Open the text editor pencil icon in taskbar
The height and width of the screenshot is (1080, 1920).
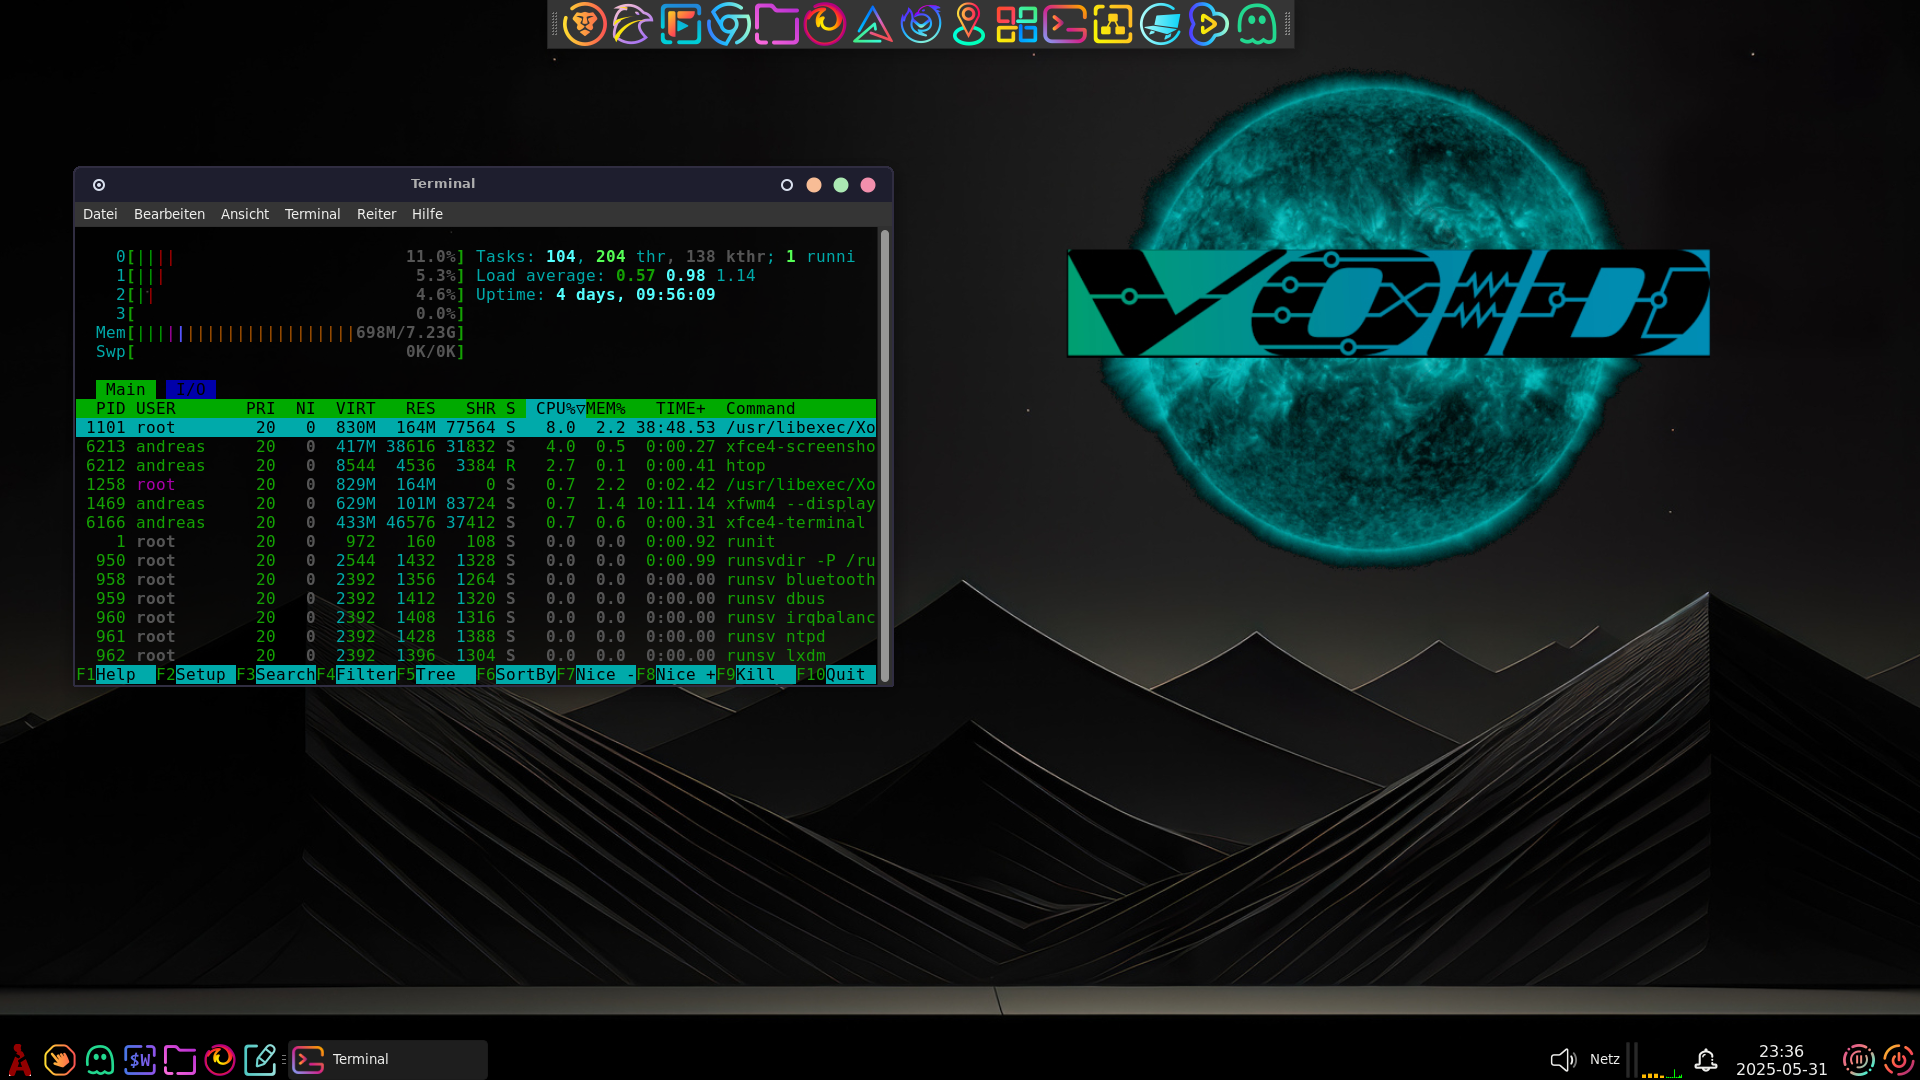pos(260,1059)
